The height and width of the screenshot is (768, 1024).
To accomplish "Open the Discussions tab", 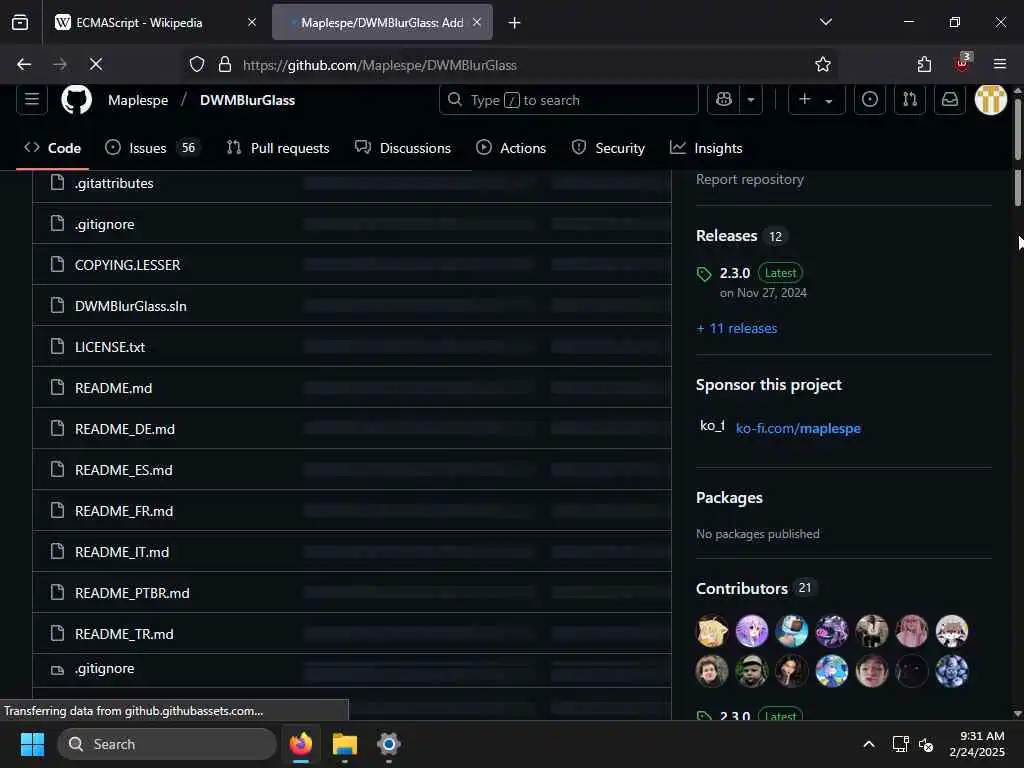I will 403,148.
